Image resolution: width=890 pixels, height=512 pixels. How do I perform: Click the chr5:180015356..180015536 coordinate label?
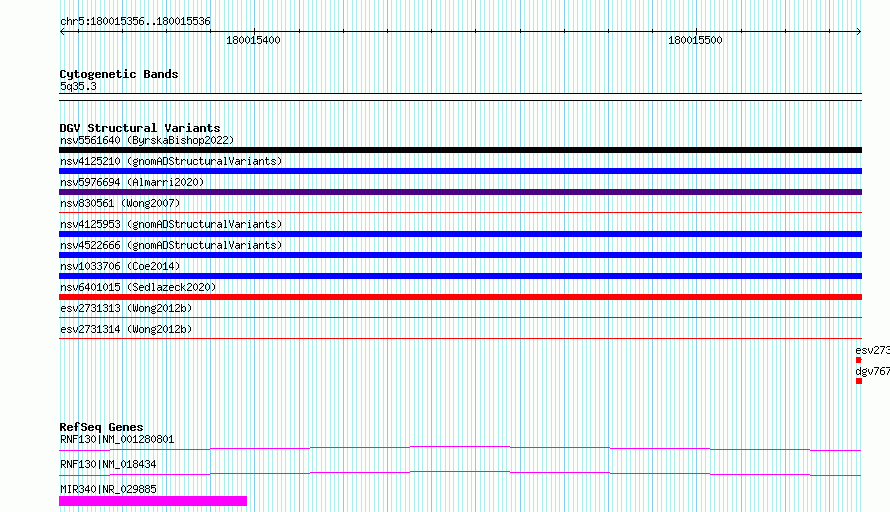click(x=135, y=21)
